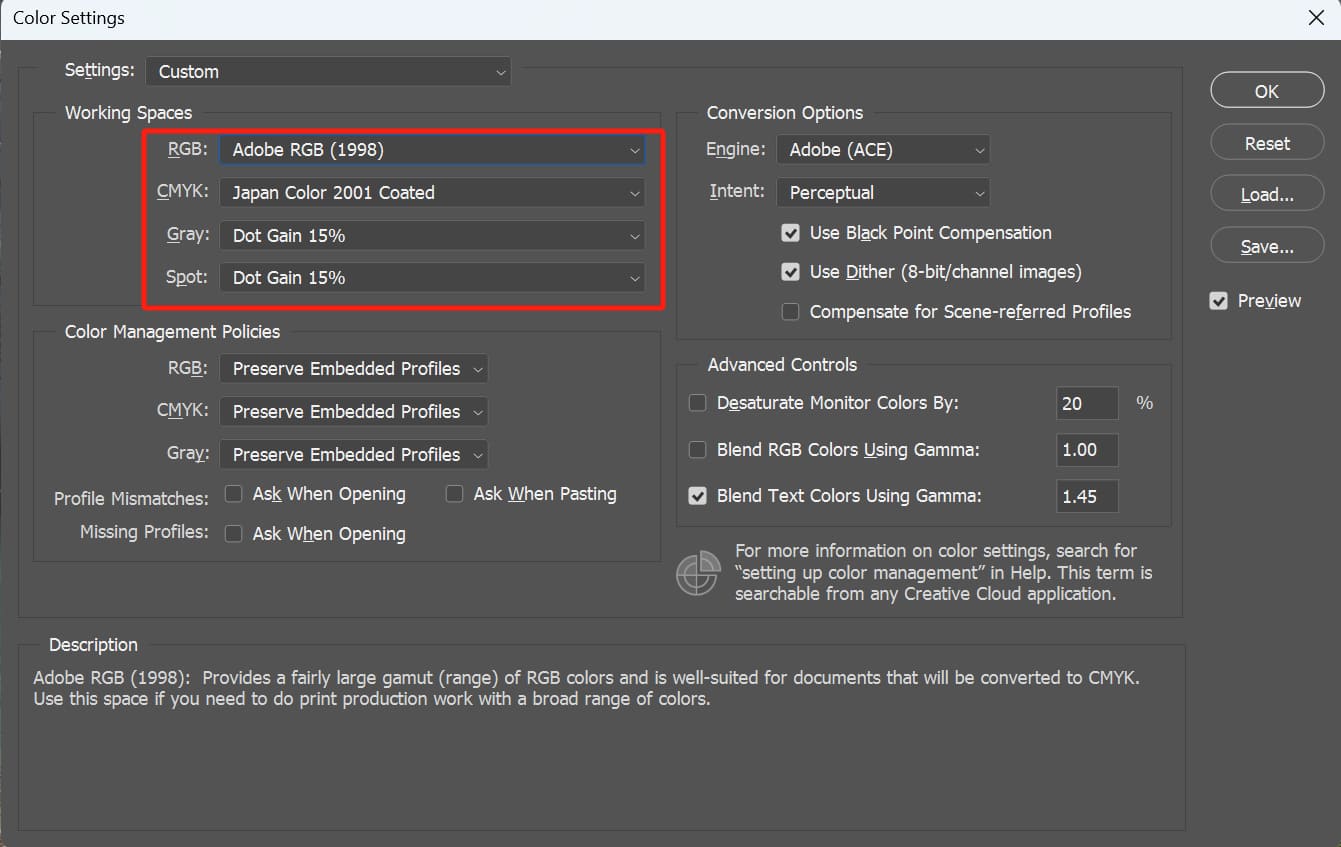Click the Desaturate Monitor Colors percentage field

tap(1086, 403)
